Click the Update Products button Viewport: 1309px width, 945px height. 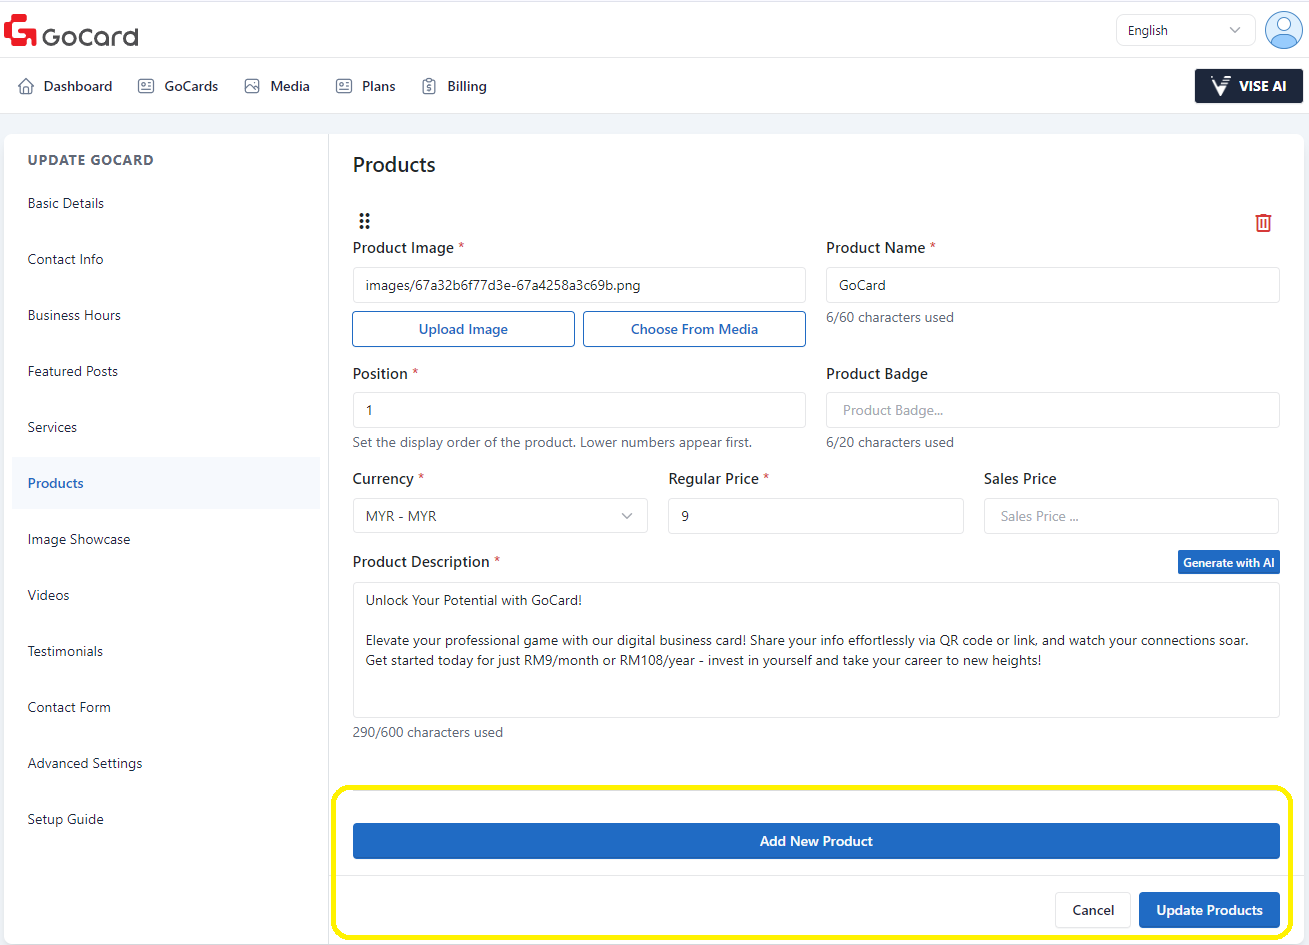coord(1208,910)
